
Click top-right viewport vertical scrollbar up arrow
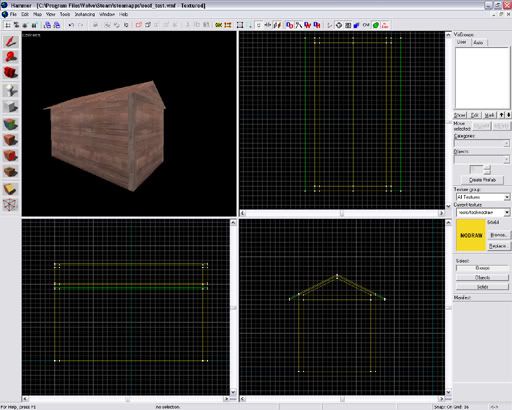click(448, 35)
